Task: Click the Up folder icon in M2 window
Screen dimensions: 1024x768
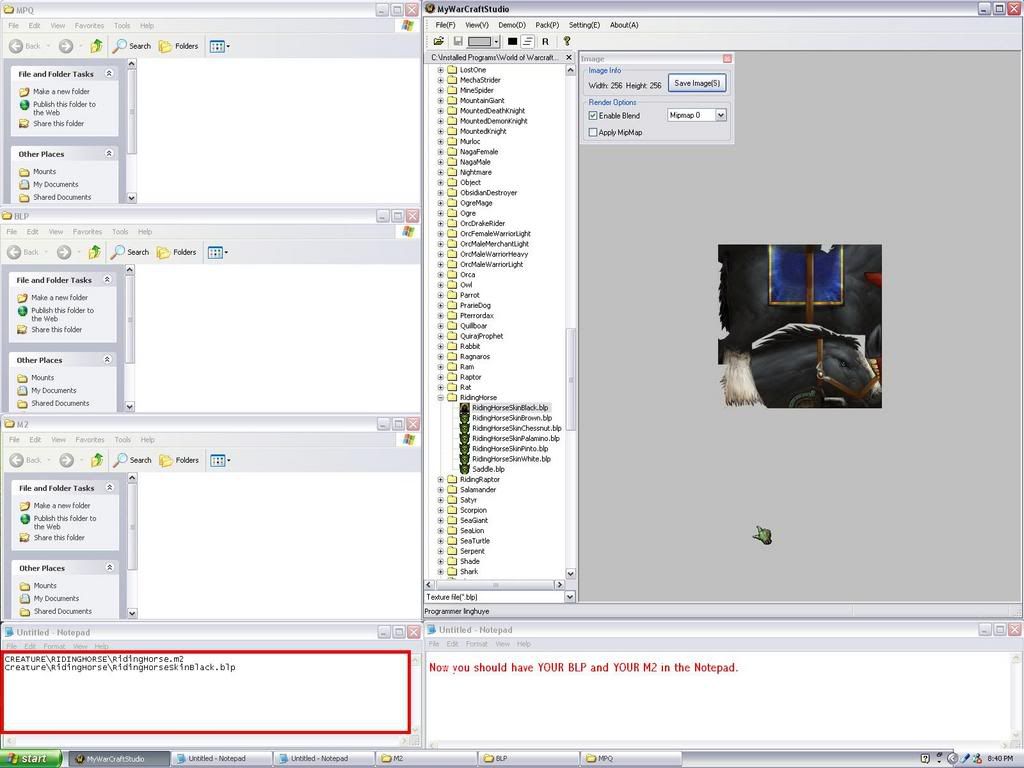Action: click(97, 460)
